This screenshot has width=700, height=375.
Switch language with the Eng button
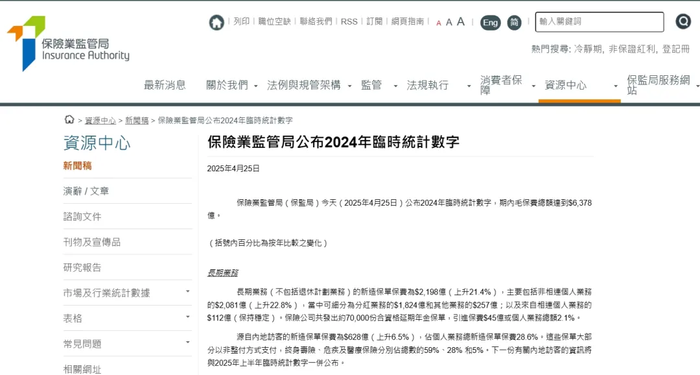point(490,22)
